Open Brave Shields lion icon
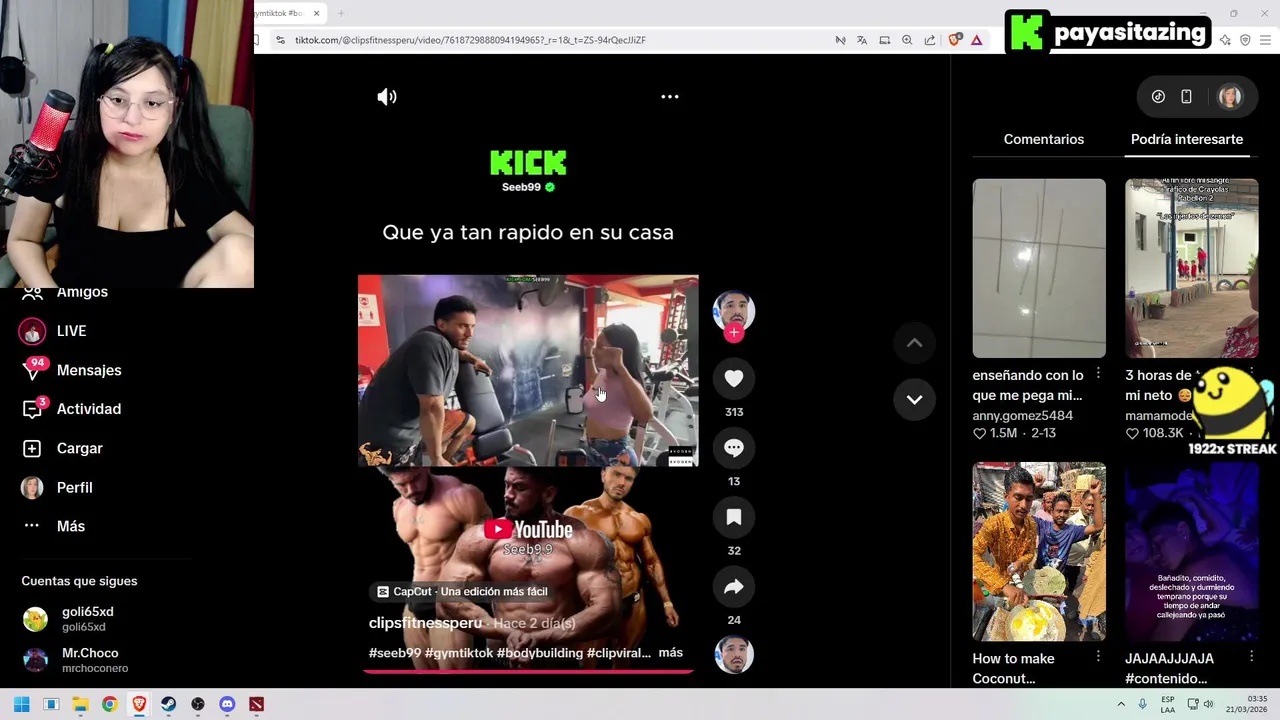 [955, 40]
